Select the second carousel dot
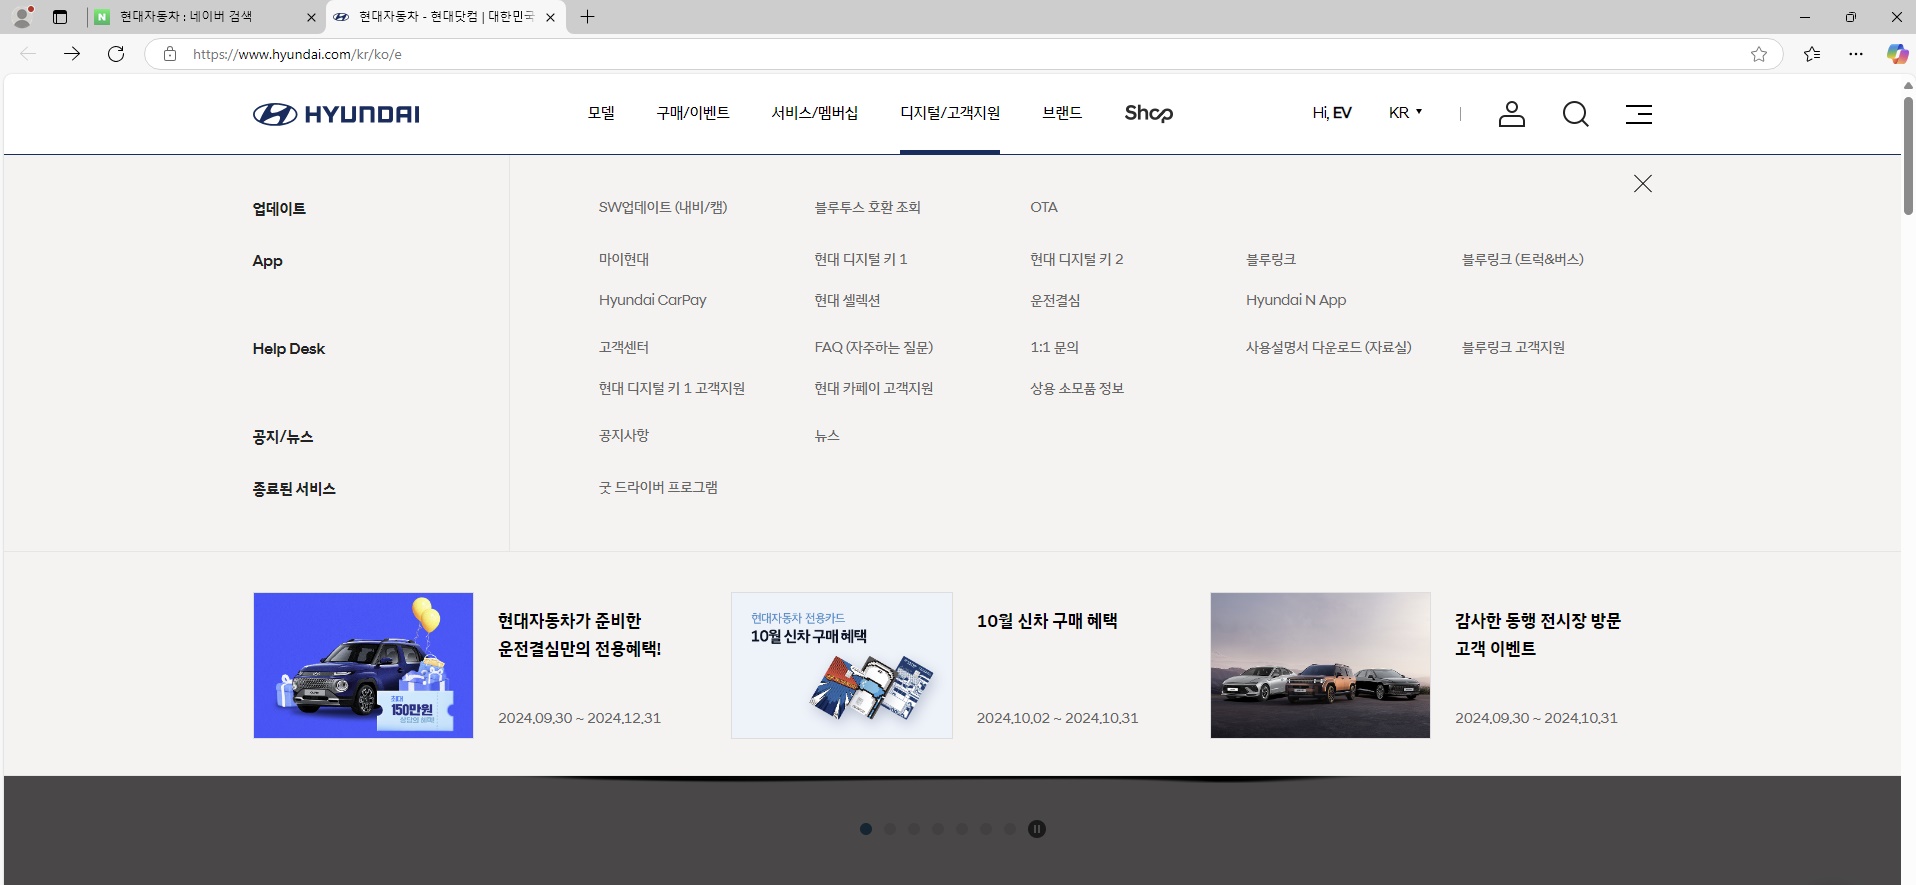Image resolution: width=1916 pixels, height=885 pixels. (890, 829)
